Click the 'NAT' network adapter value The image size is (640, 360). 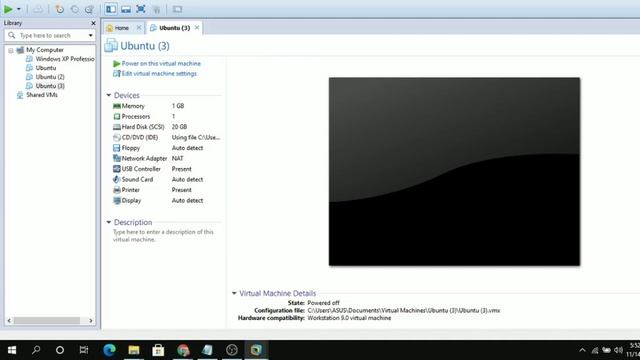(x=178, y=158)
